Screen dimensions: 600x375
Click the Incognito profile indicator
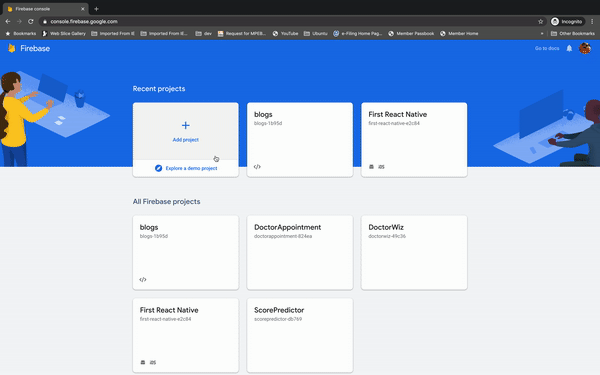[567, 21]
